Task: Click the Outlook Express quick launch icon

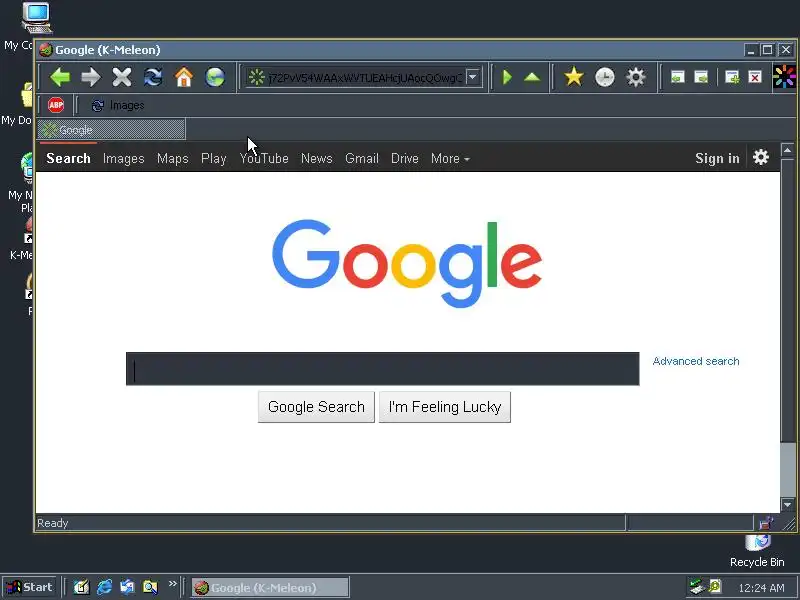Action: pos(127,587)
